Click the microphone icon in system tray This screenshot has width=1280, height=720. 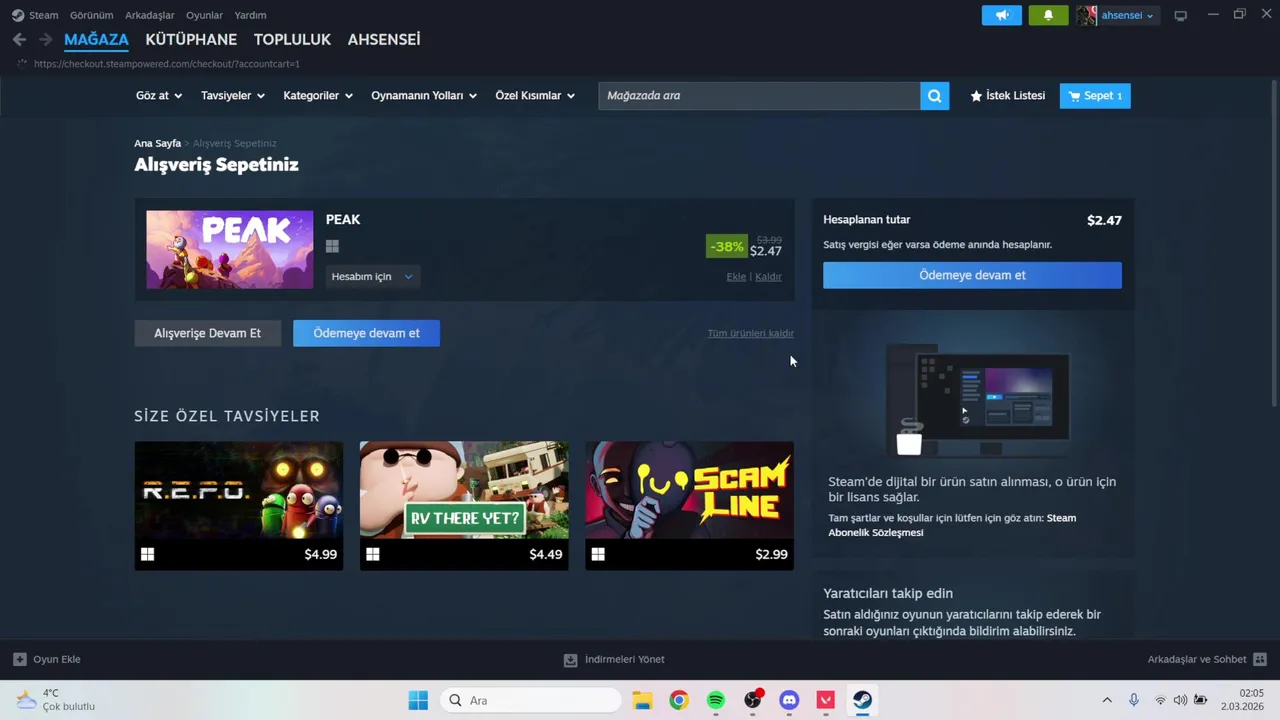[x=1133, y=700]
